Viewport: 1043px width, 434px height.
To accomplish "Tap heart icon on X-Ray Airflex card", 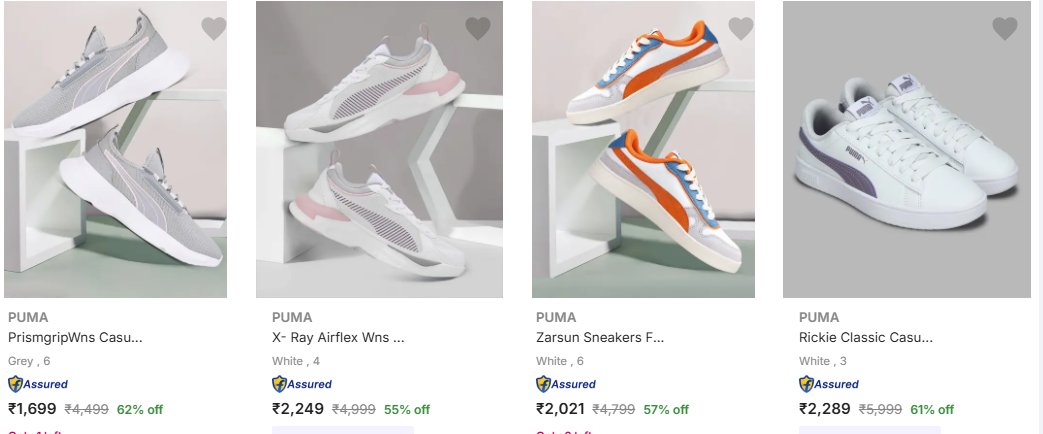I will point(478,29).
